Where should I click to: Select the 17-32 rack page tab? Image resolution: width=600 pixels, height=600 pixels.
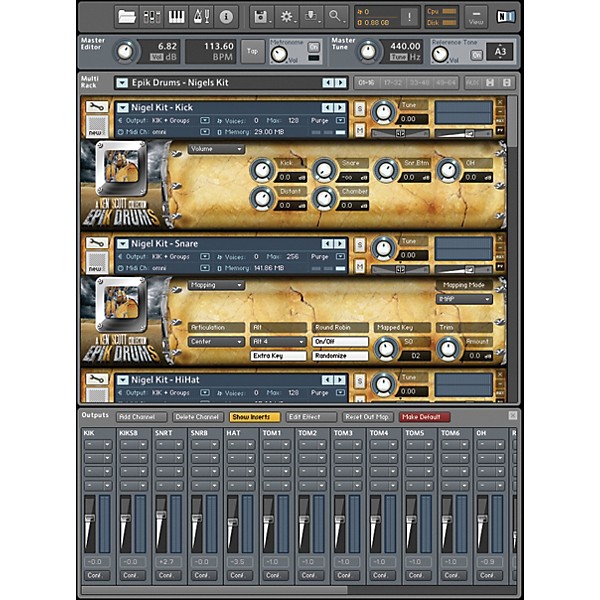point(393,83)
